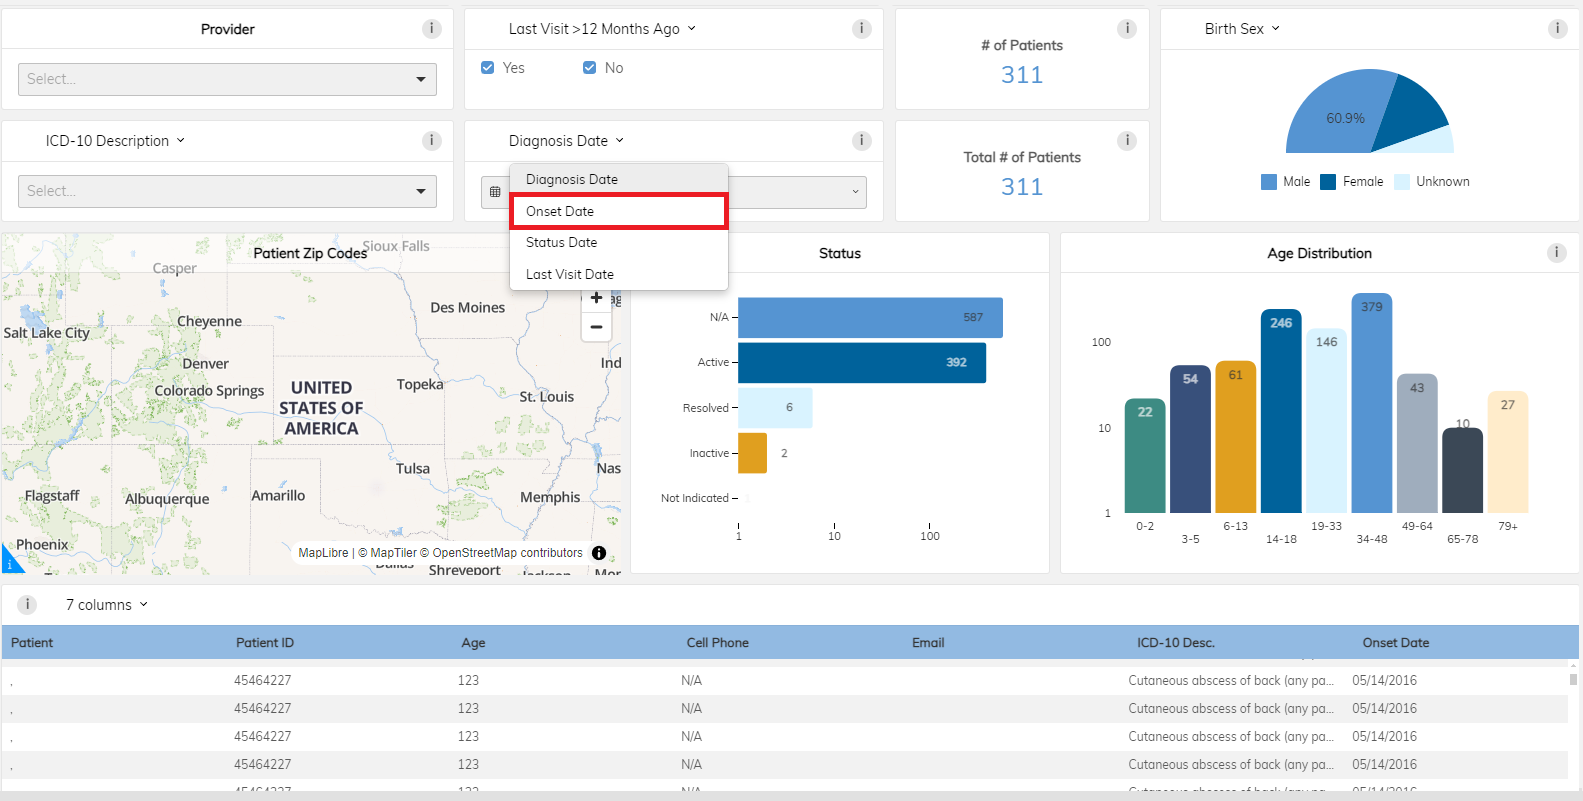Zoom out on the Patient Zip Codes map

(x=596, y=327)
